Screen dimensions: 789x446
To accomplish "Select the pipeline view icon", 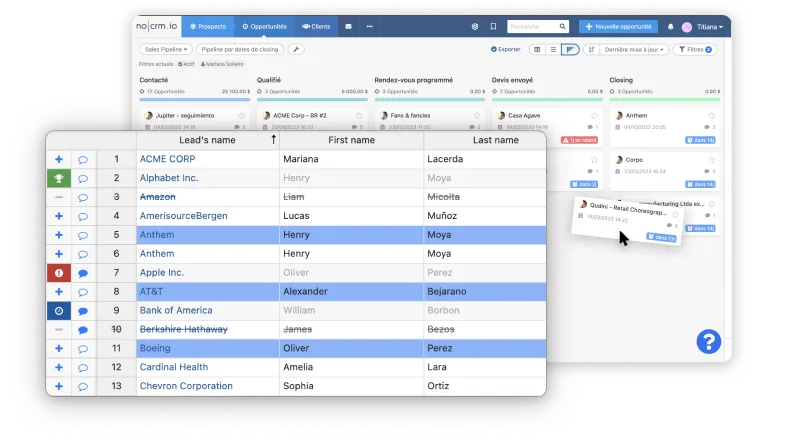I will pyautogui.click(x=570, y=49).
